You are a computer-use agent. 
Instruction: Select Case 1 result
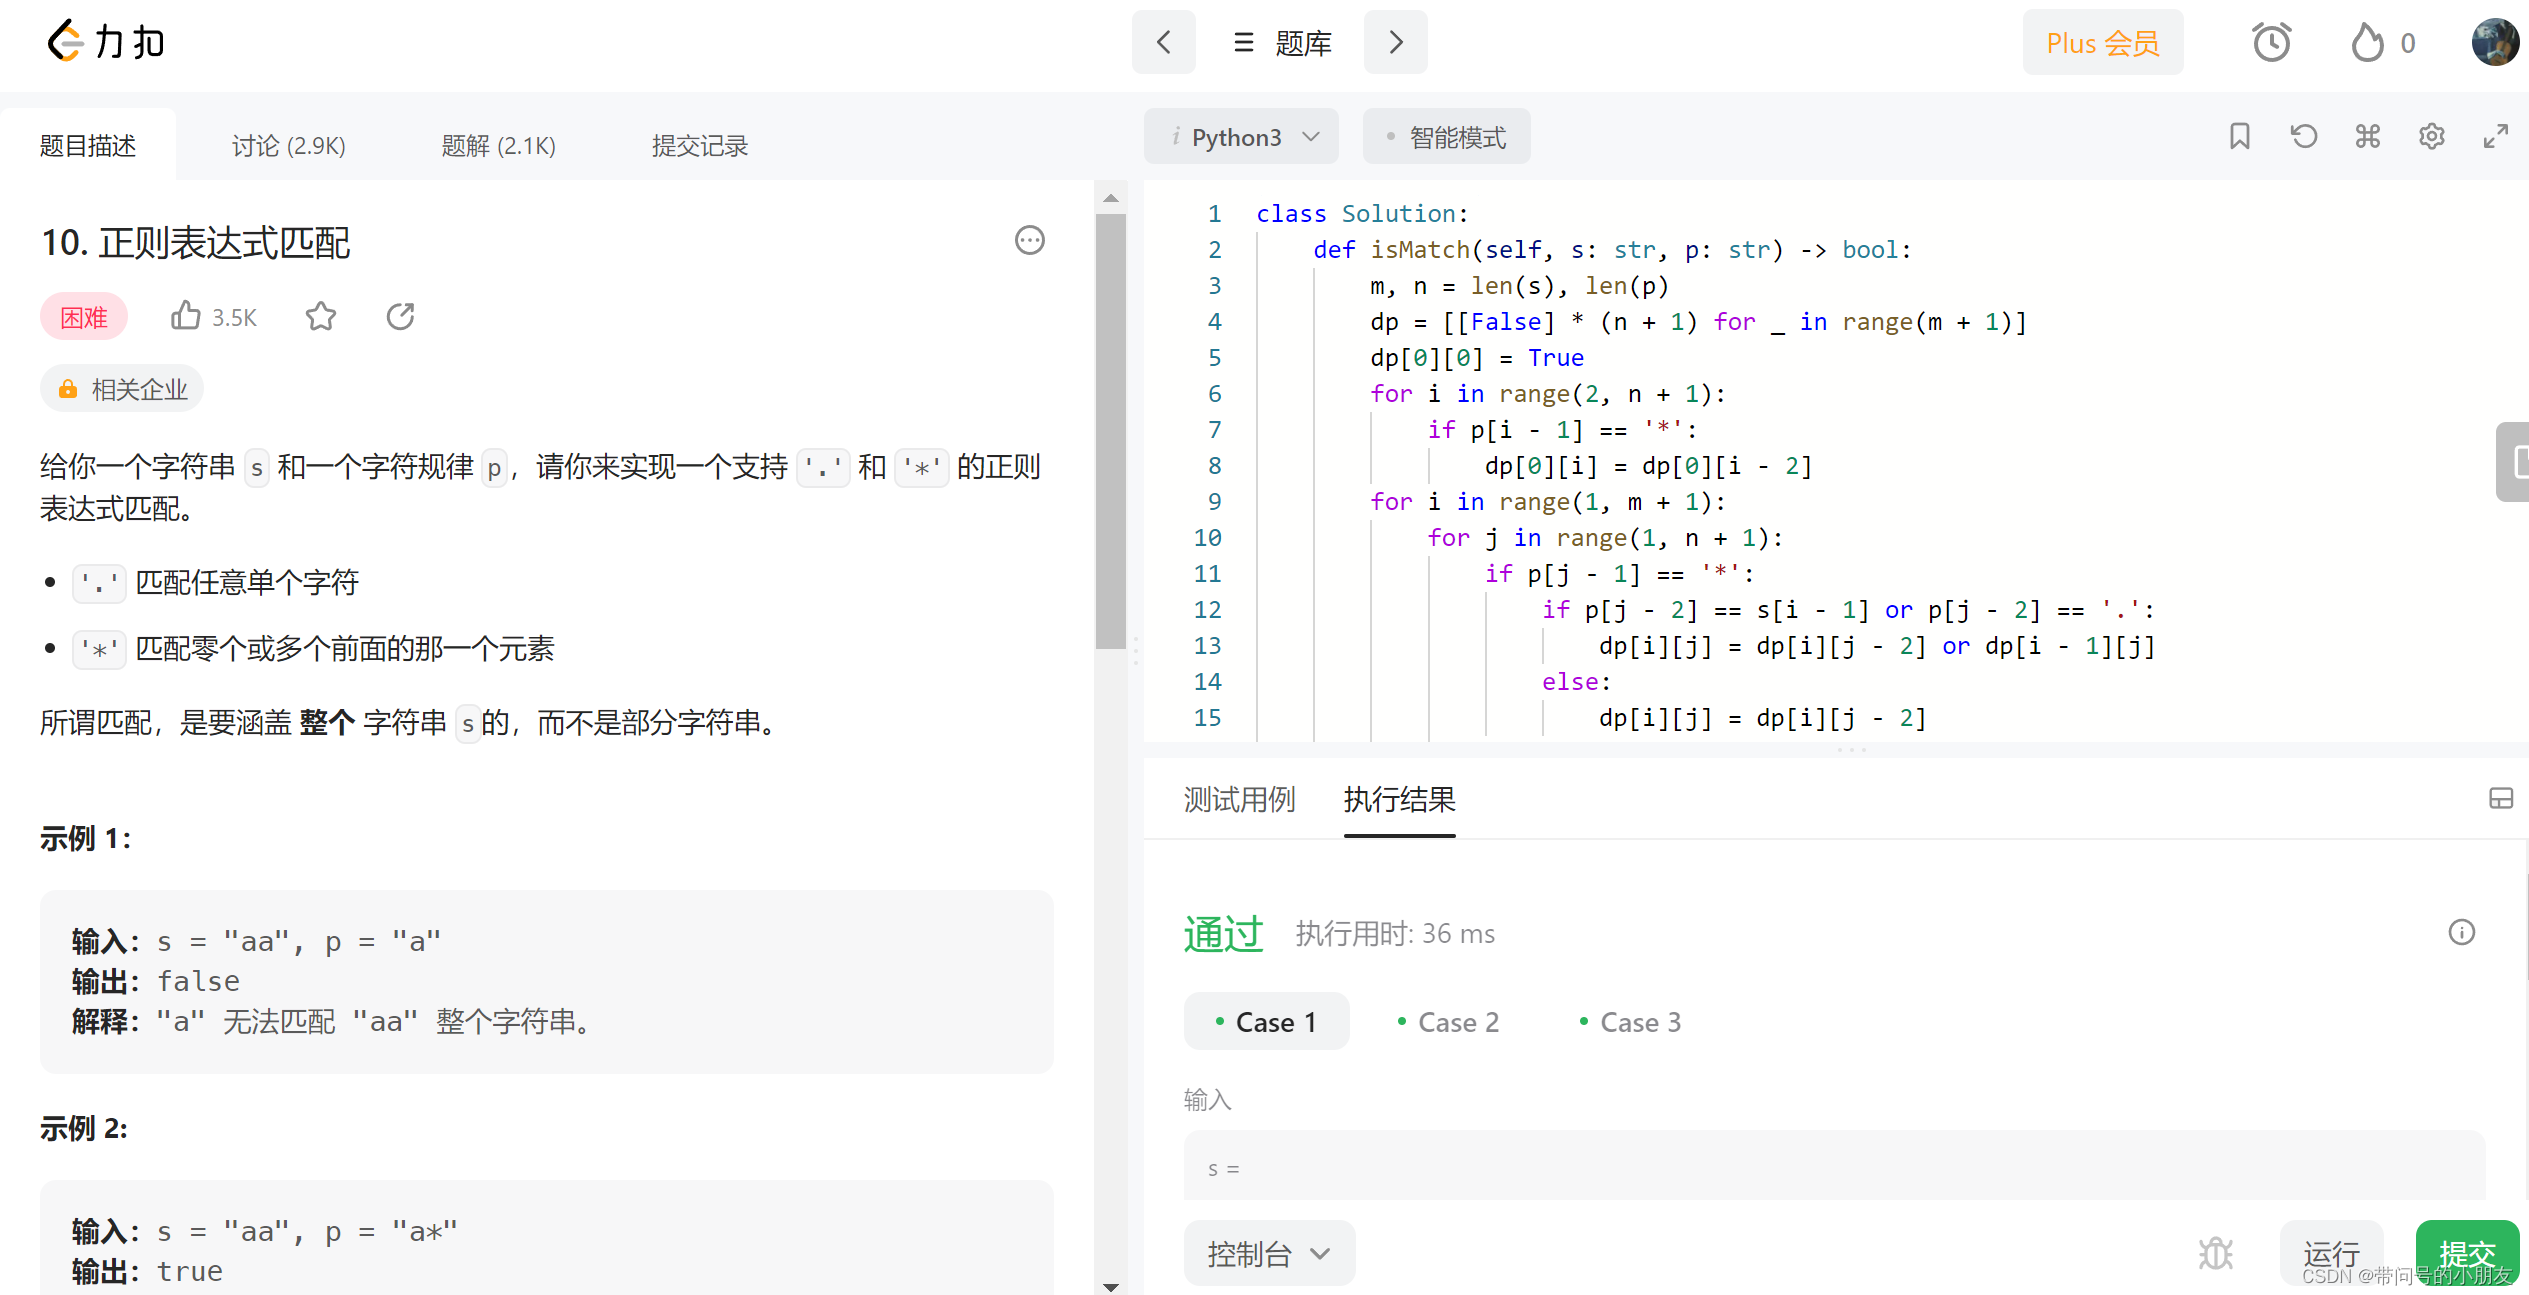pyautogui.click(x=1266, y=1021)
